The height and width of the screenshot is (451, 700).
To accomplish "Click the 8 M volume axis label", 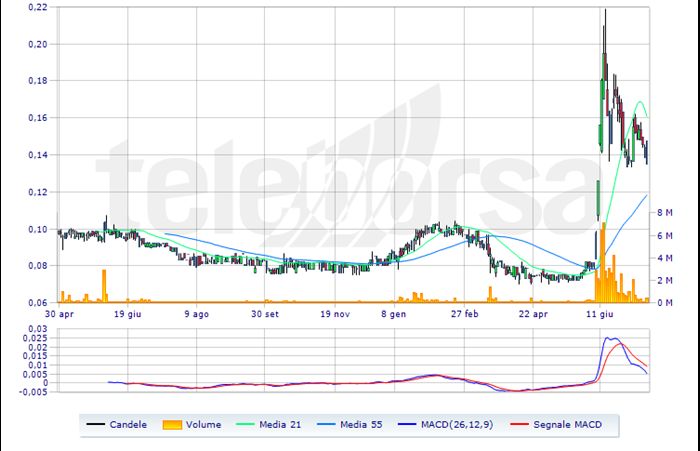I will point(665,213).
